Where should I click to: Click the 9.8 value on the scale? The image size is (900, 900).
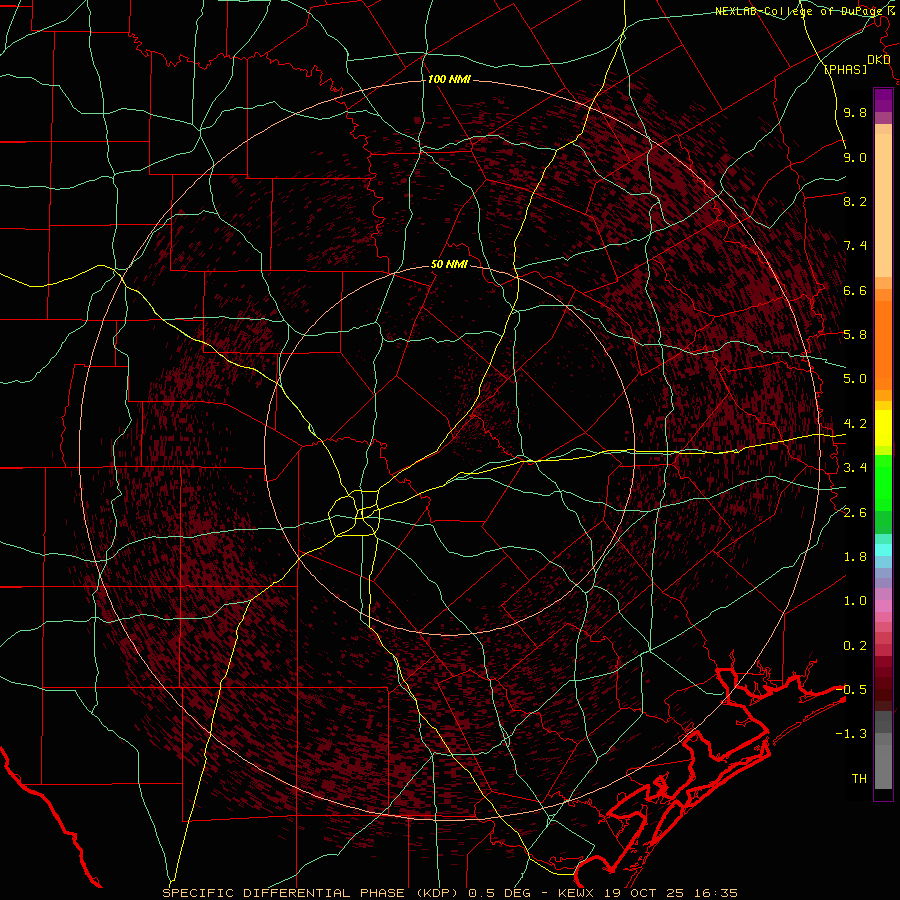[x=855, y=112]
